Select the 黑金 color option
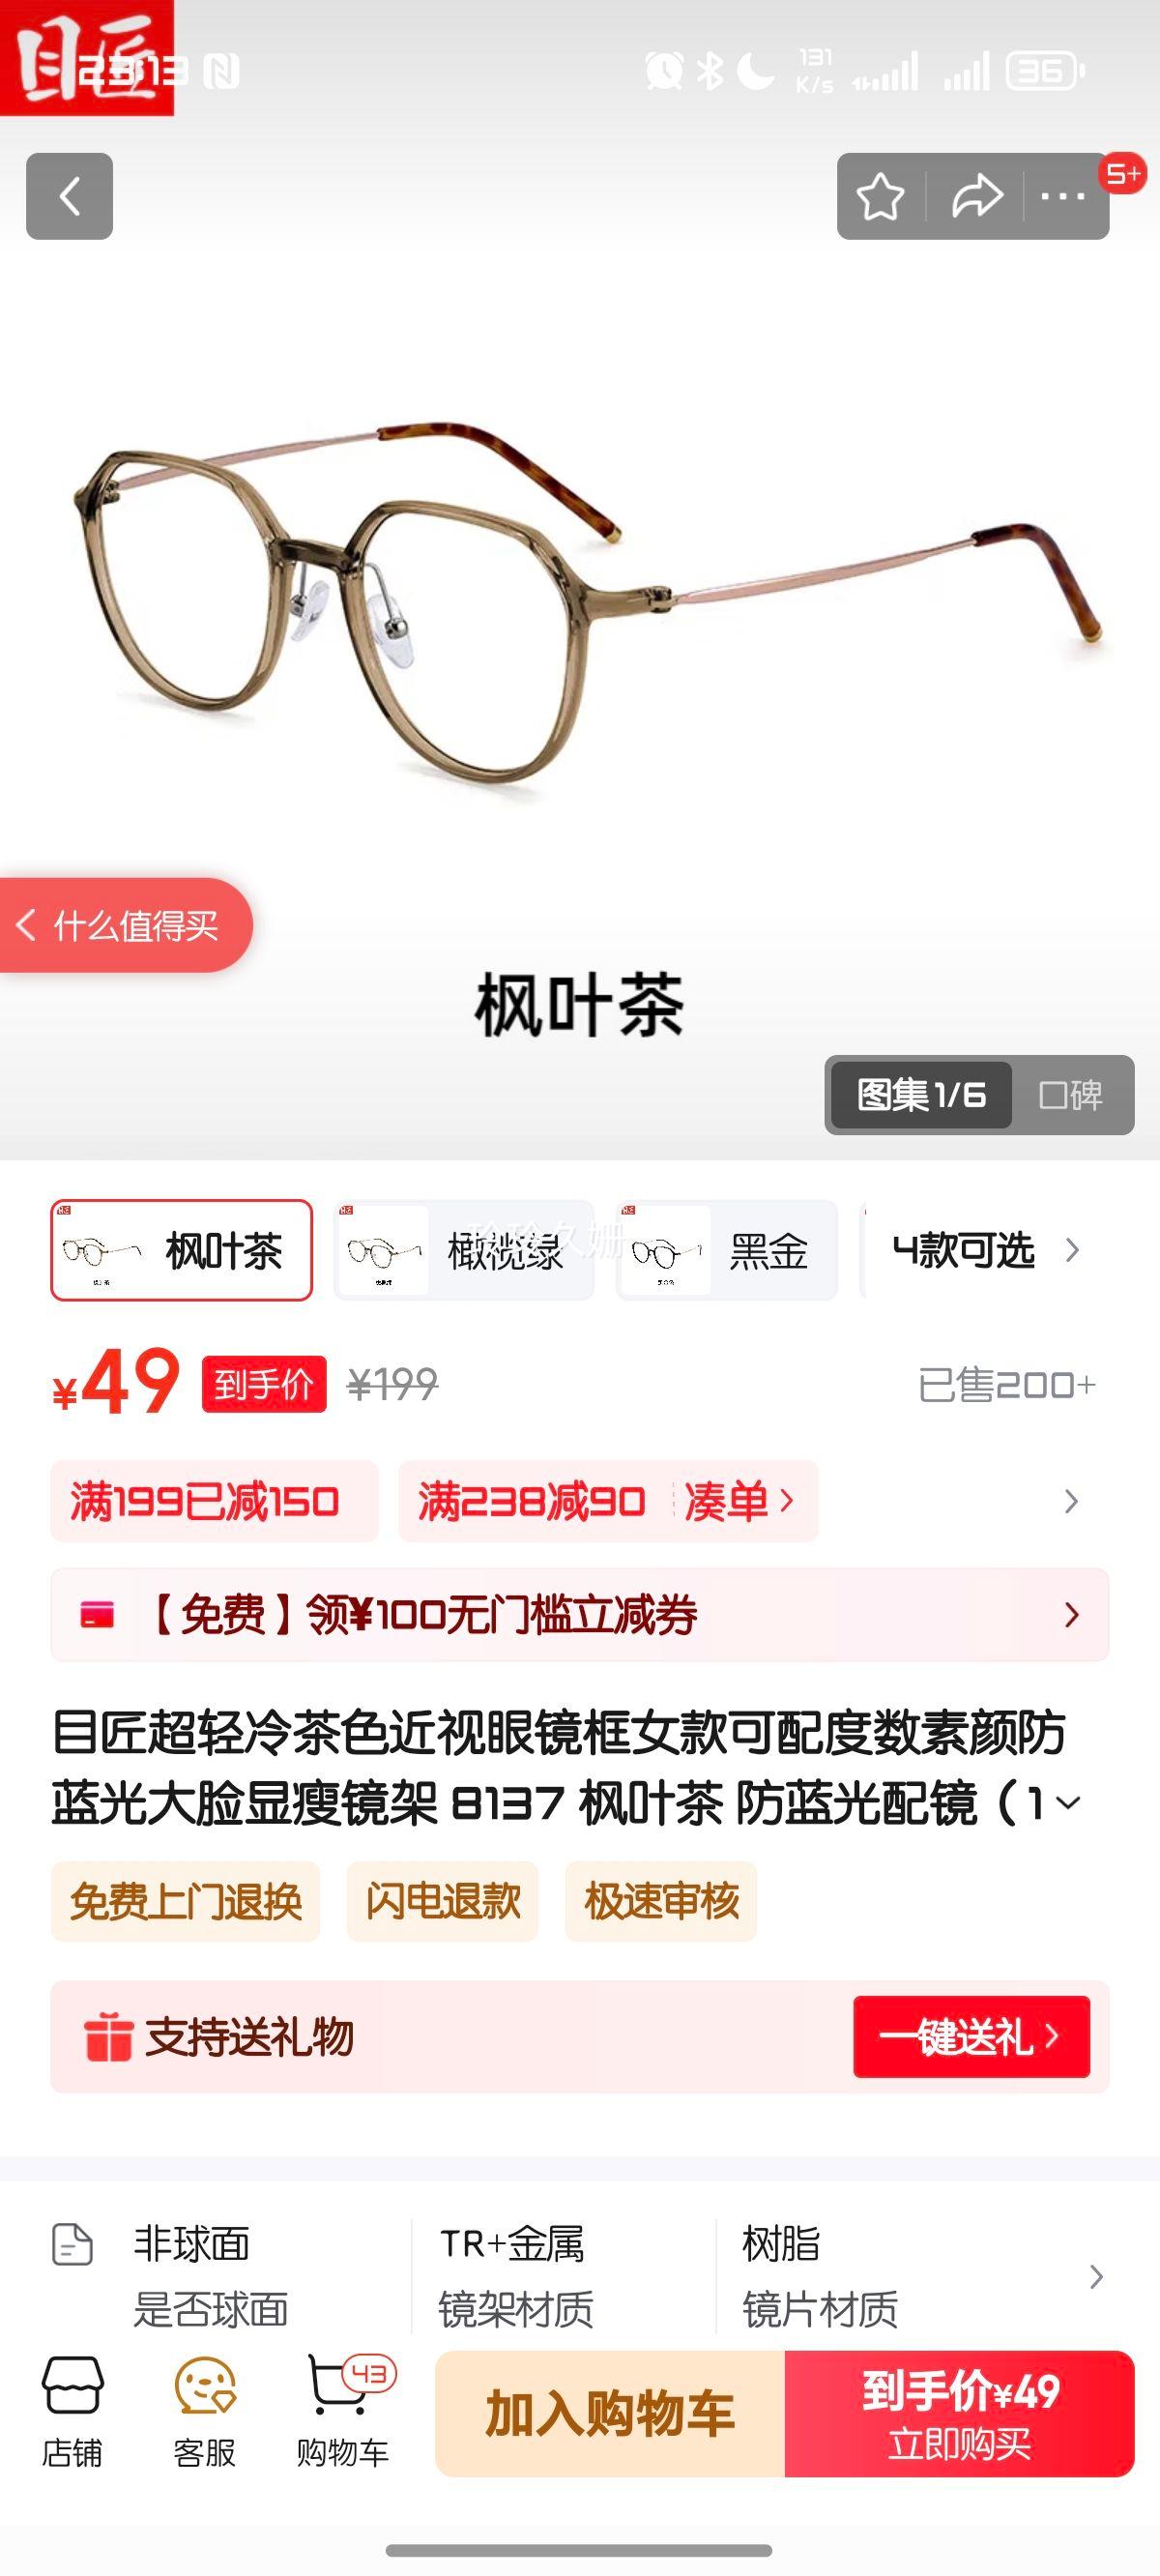 pyautogui.click(x=727, y=1250)
